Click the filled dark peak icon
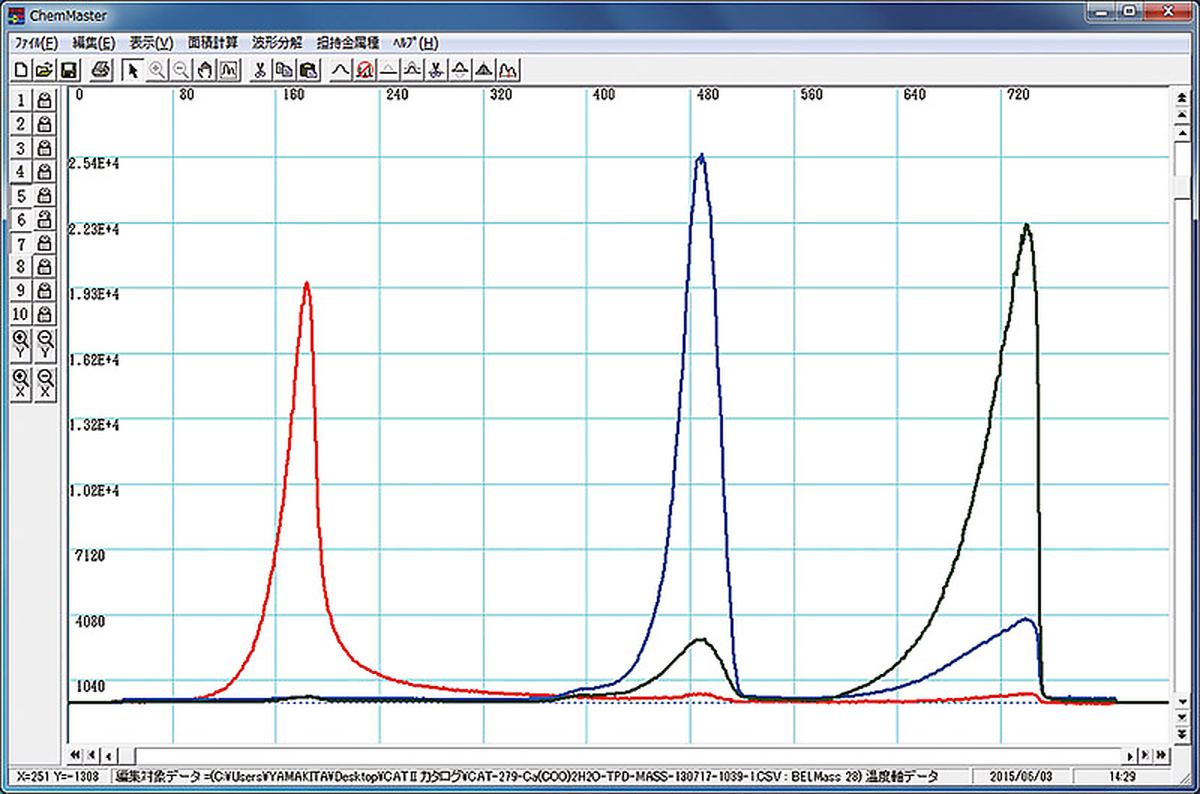1200x794 pixels. pos(483,70)
